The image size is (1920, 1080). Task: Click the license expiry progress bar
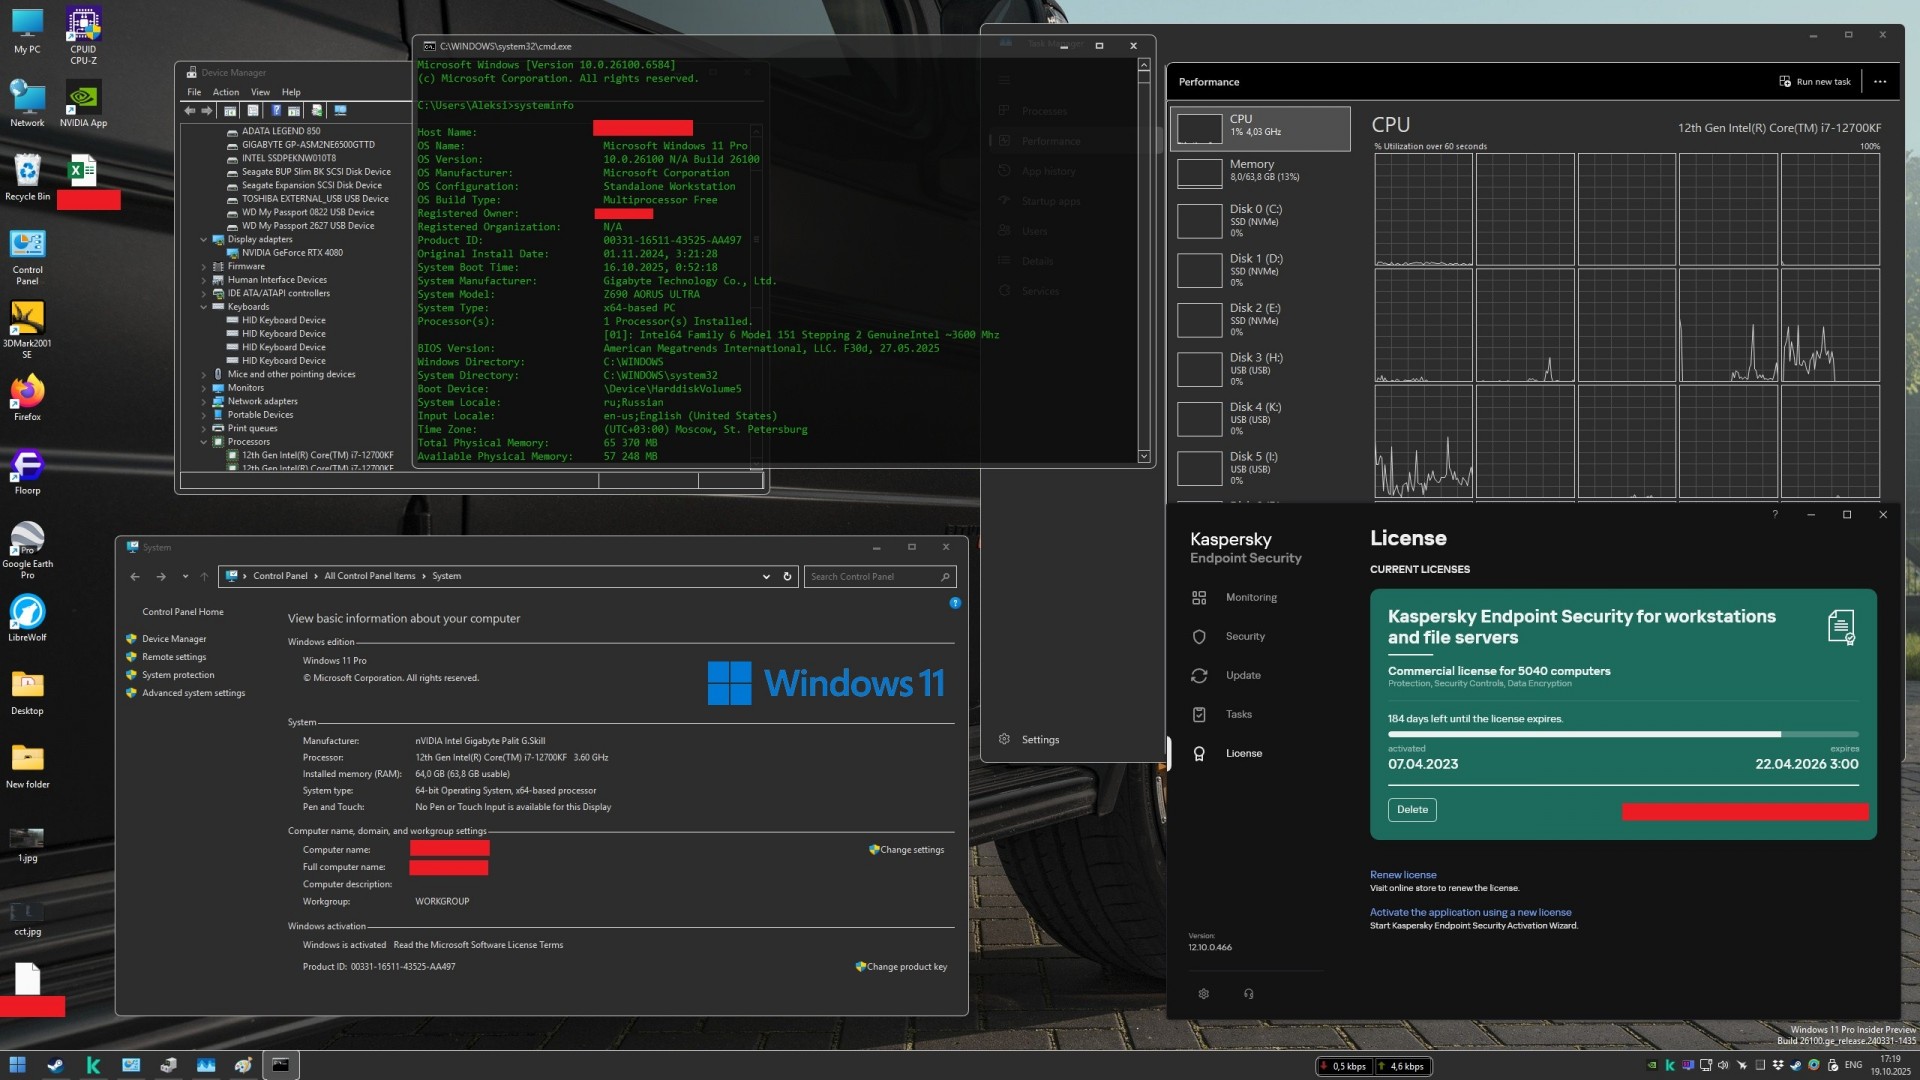[1622, 734]
